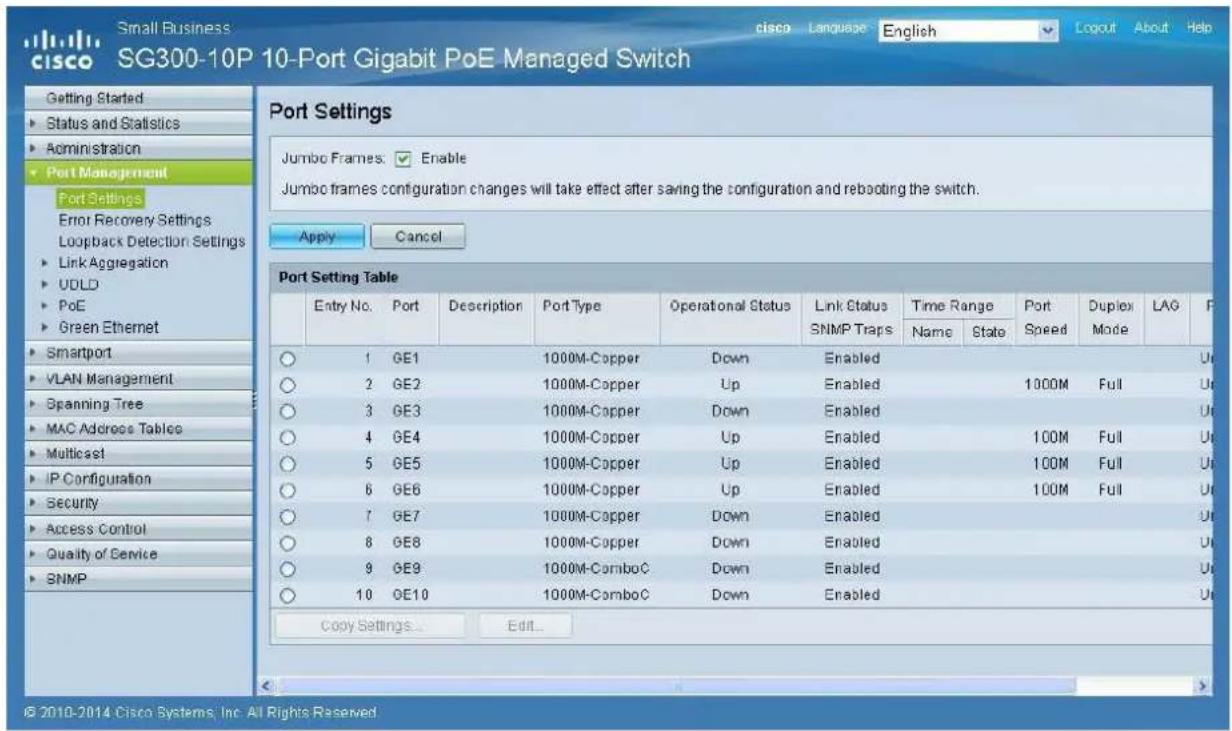Click horizontal scrollbar right arrow
The width and height of the screenshot is (1232, 731).
coord(1202,688)
